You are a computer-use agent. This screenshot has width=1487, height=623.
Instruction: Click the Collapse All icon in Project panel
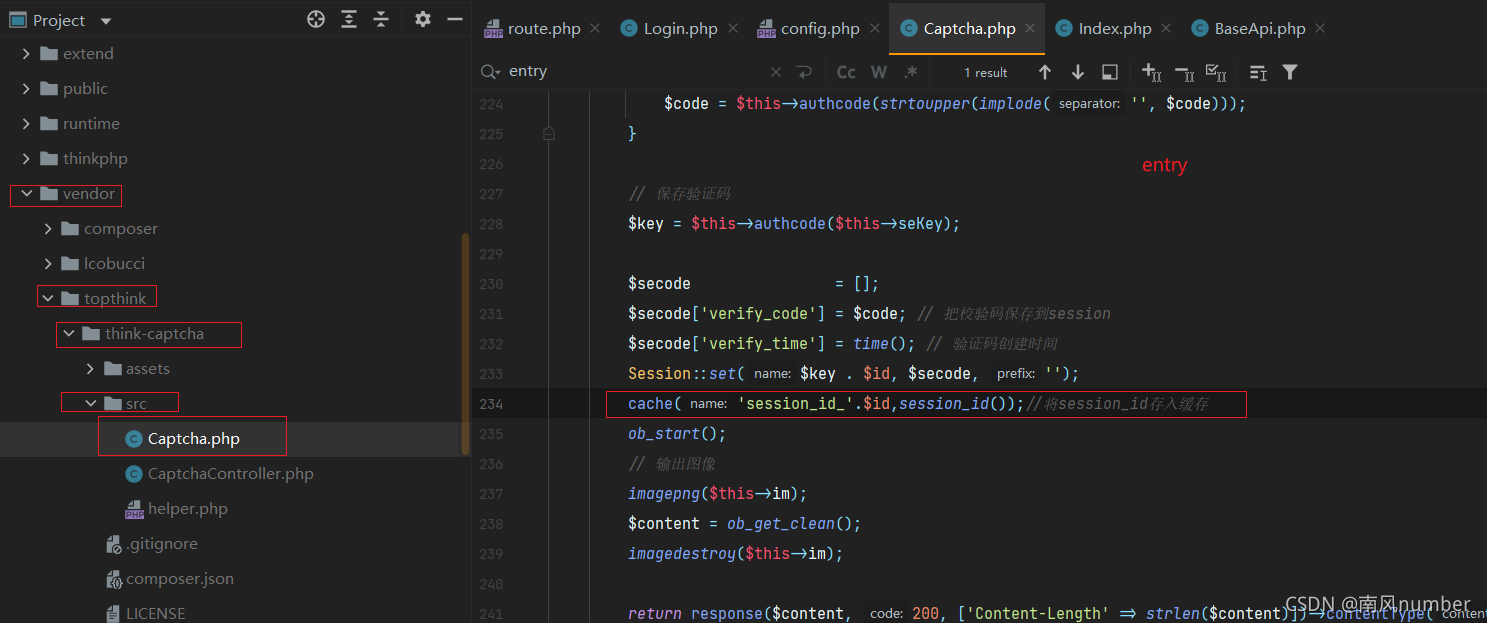[x=381, y=19]
